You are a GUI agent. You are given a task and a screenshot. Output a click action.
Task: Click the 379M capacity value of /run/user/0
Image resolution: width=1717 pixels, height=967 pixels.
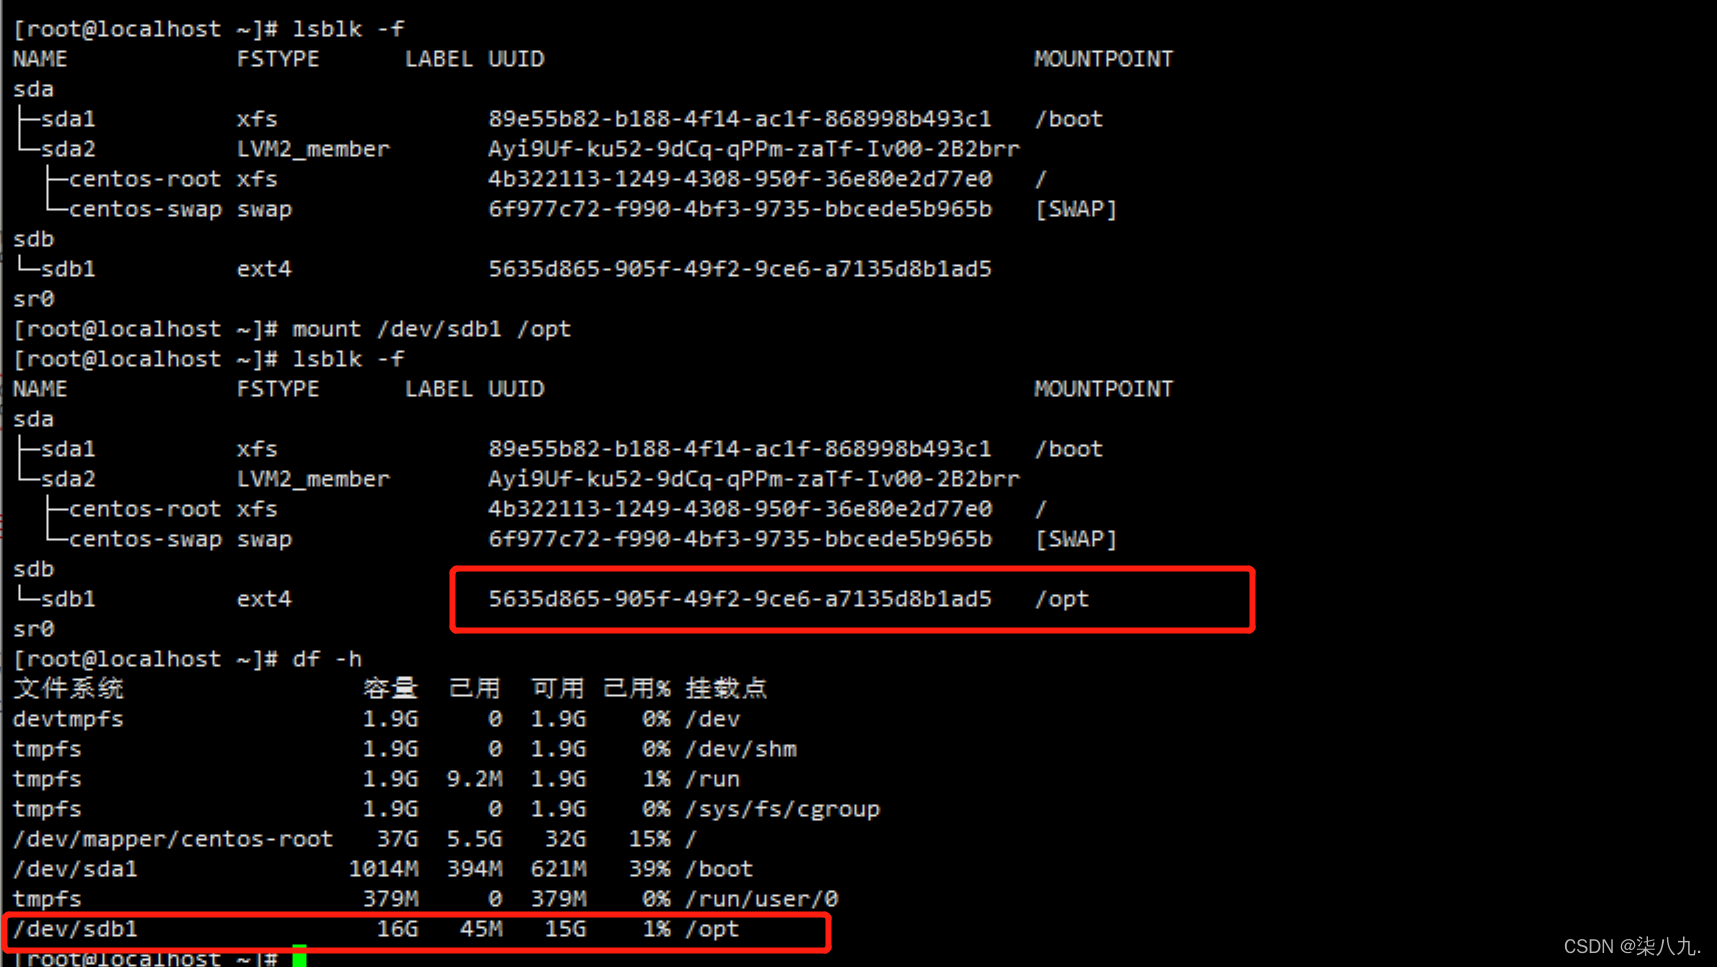tap(390, 899)
